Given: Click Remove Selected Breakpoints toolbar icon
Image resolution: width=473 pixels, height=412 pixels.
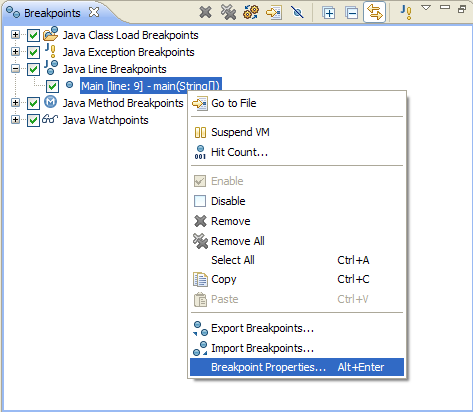Looking at the screenshot, I should (205, 13).
